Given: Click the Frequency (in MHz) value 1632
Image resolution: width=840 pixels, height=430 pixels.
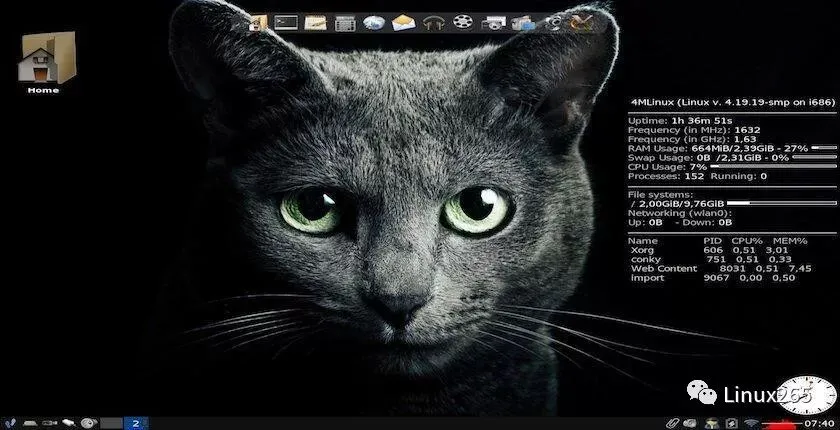Looking at the screenshot, I should click(x=747, y=130).
